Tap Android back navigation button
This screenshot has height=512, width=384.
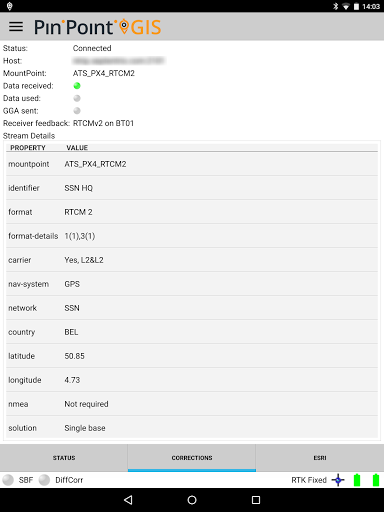point(128,500)
